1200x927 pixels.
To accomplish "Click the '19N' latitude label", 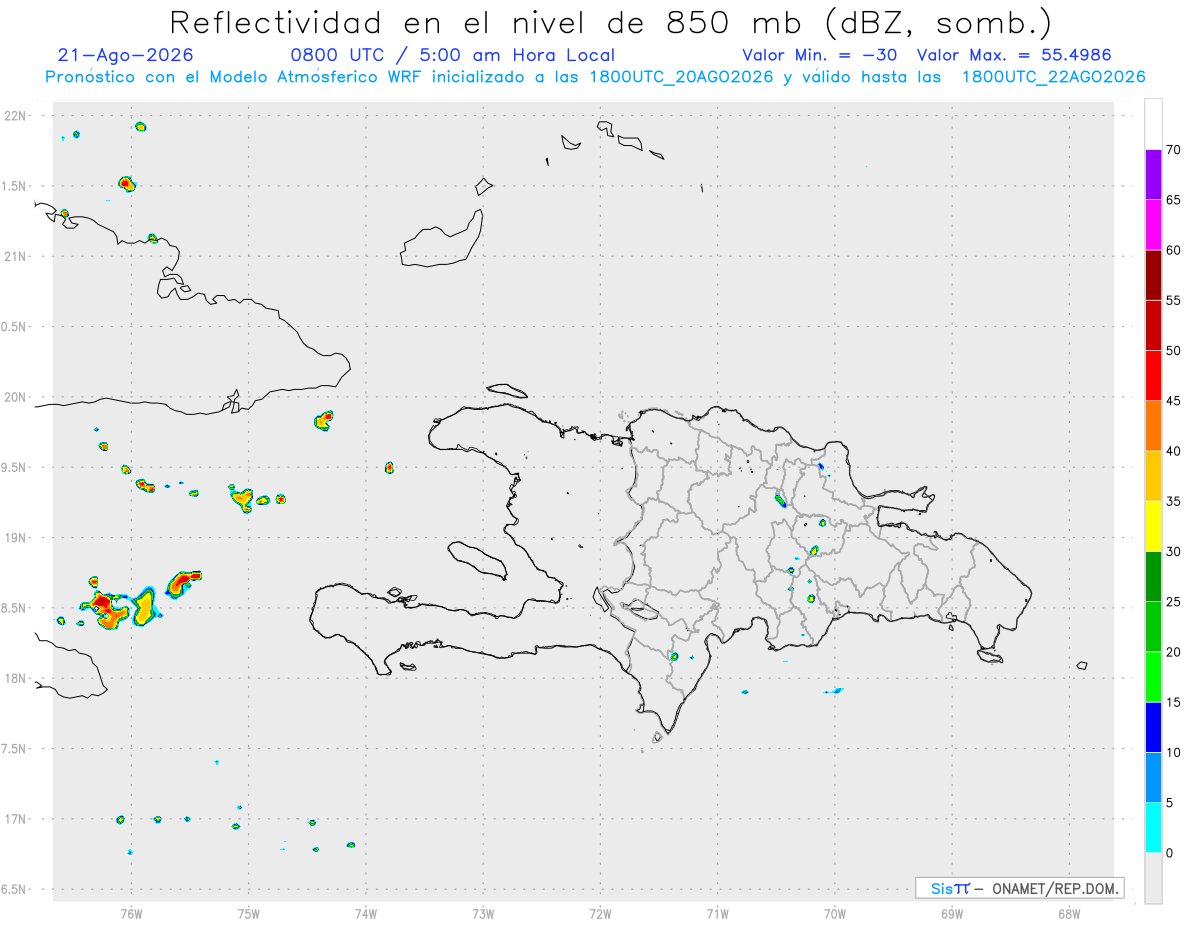I will [17, 538].
